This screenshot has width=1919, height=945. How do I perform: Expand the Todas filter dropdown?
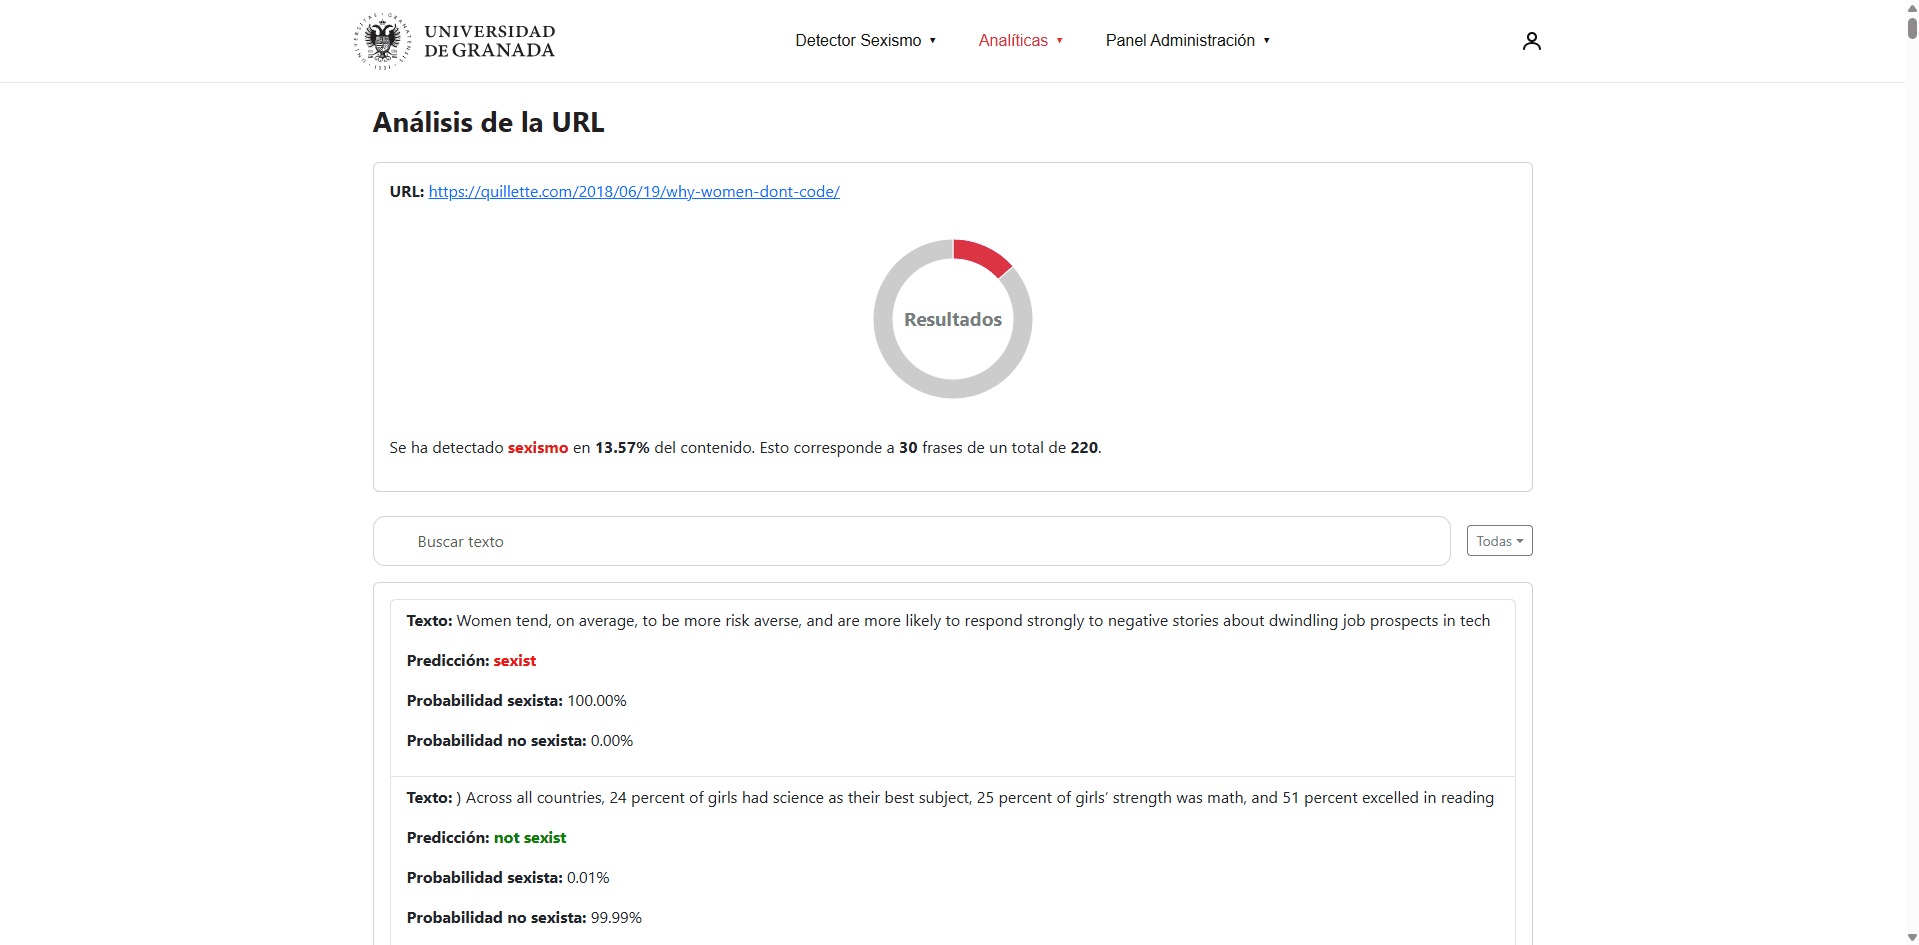pos(1499,541)
